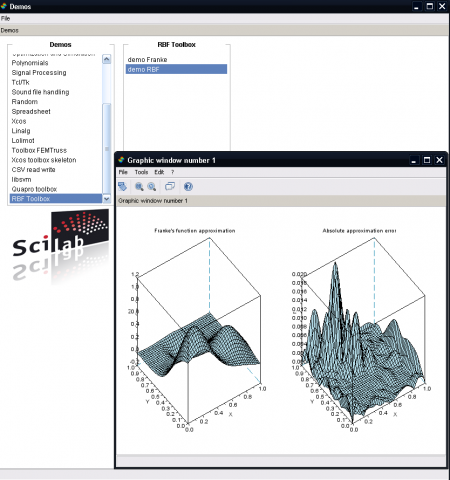450x480 pixels.
Task: Select RBF Toolbox in Demos list
Action: (56, 199)
